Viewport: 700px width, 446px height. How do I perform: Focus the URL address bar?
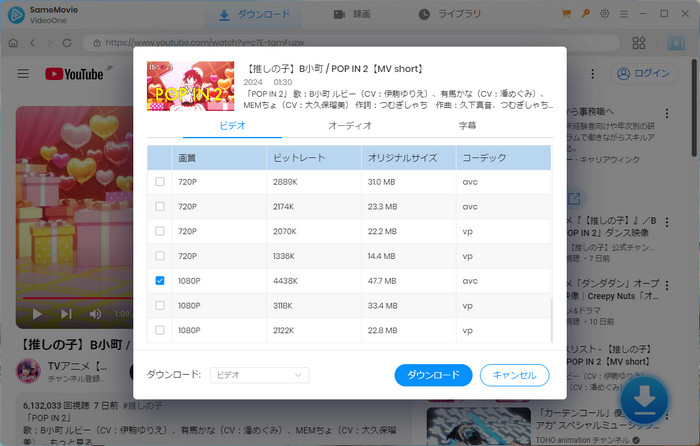point(351,43)
